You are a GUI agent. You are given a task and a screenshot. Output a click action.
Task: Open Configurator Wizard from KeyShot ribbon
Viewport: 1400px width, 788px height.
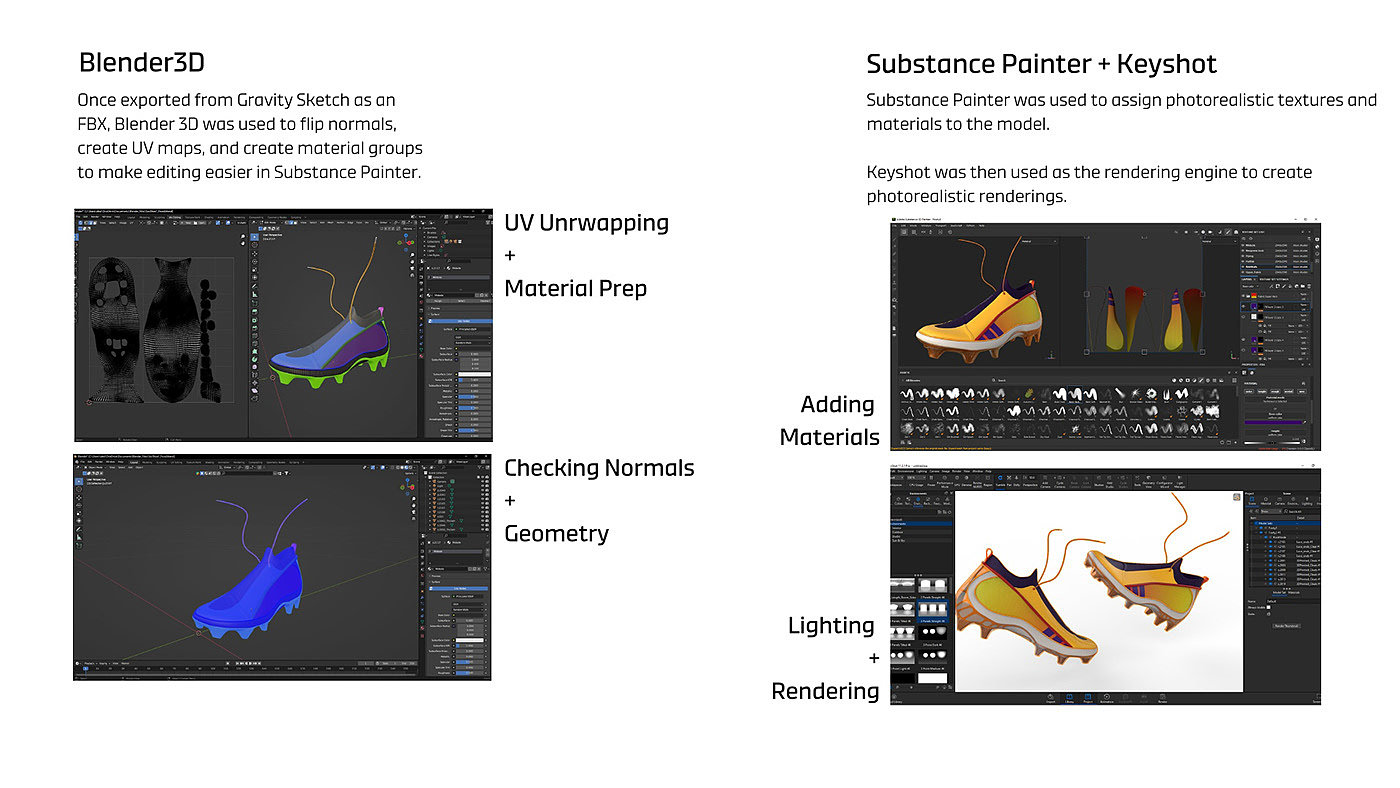click(1166, 481)
